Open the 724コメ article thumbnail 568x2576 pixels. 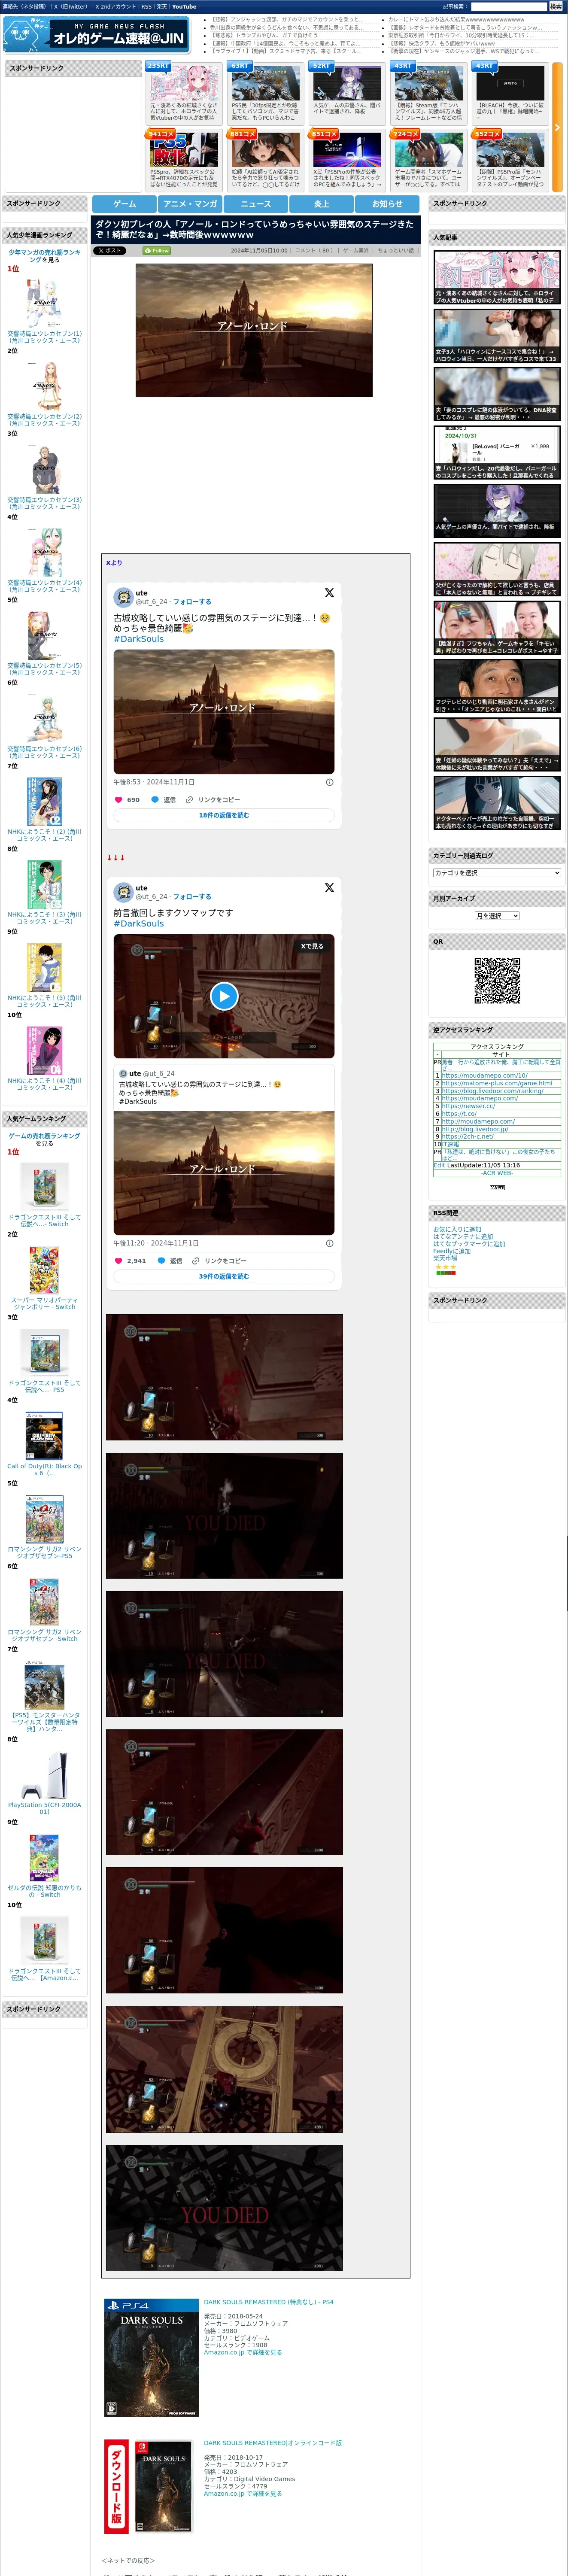tap(428, 150)
